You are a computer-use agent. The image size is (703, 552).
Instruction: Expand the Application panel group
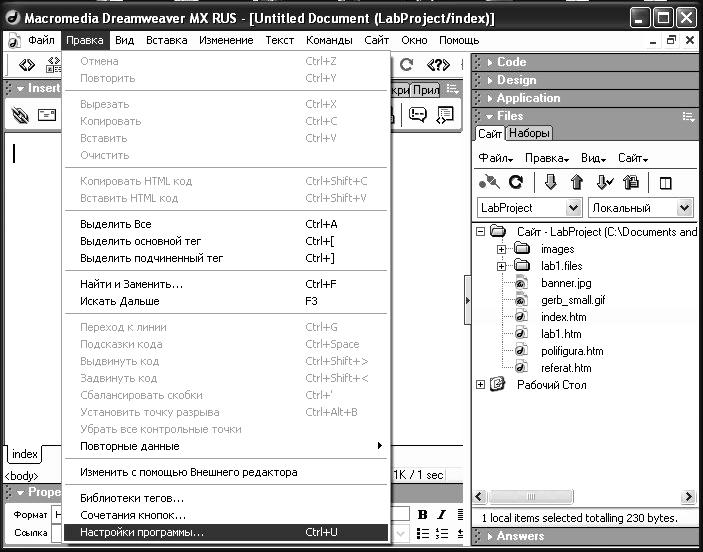pyautogui.click(x=490, y=98)
